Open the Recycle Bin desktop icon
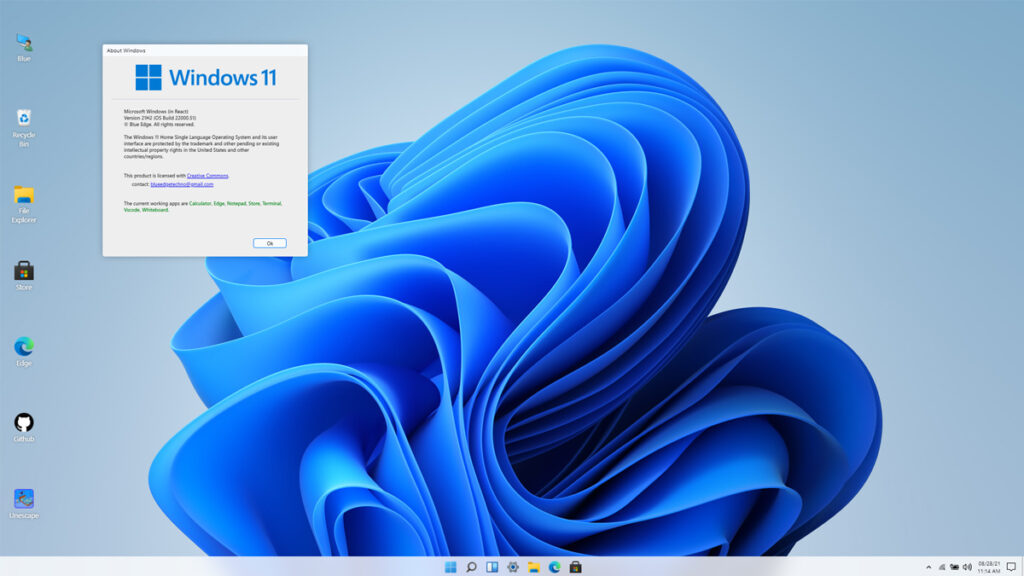Viewport: 1024px width, 576px height. [x=24, y=120]
